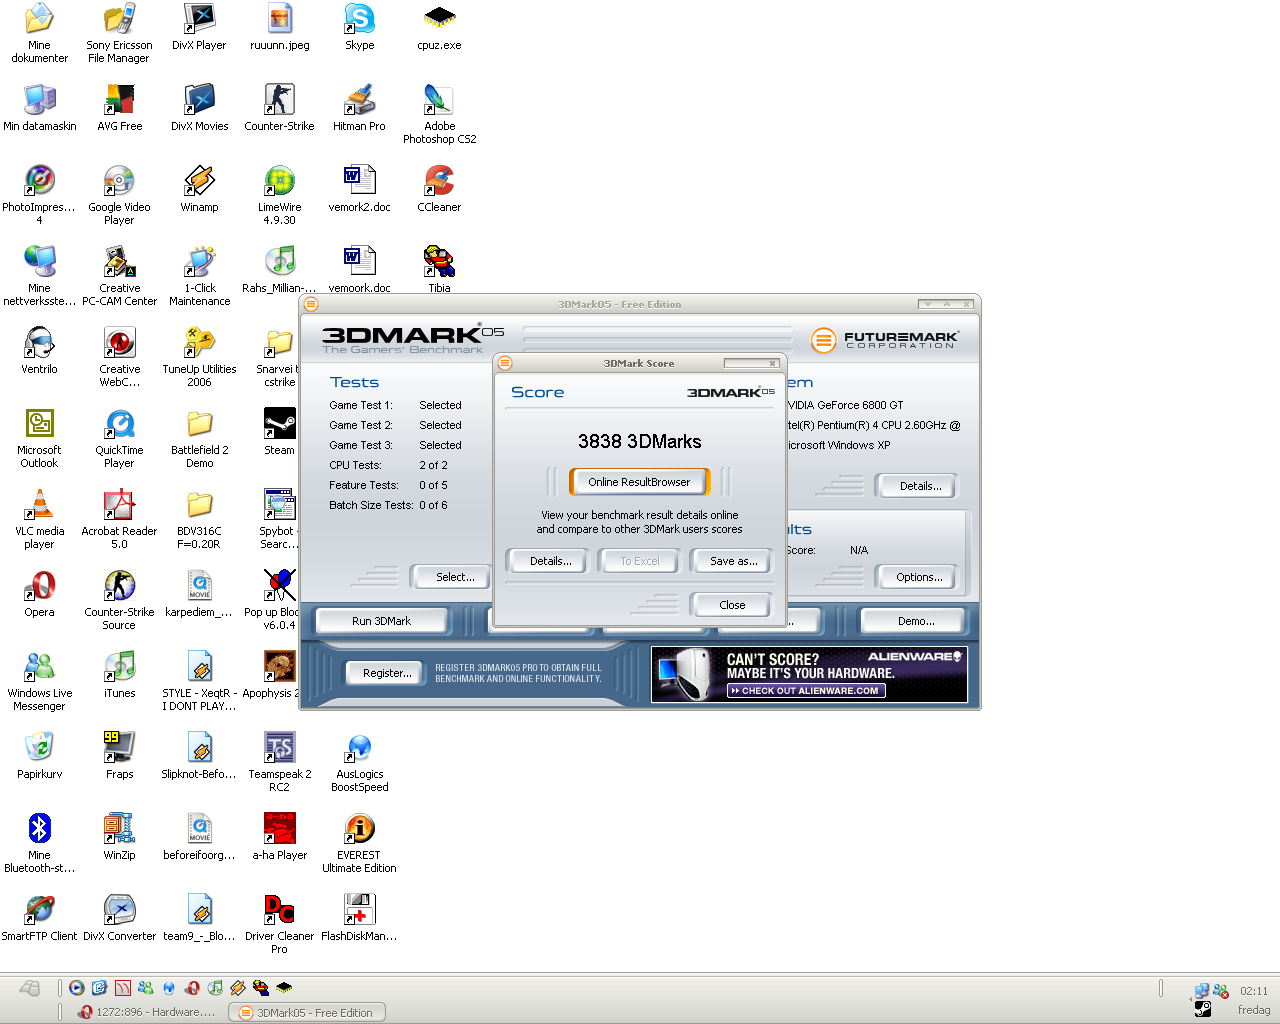The width and height of the screenshot is (1280, 1024).
Task: Select VLC media player icon
Action: (39, 520)
